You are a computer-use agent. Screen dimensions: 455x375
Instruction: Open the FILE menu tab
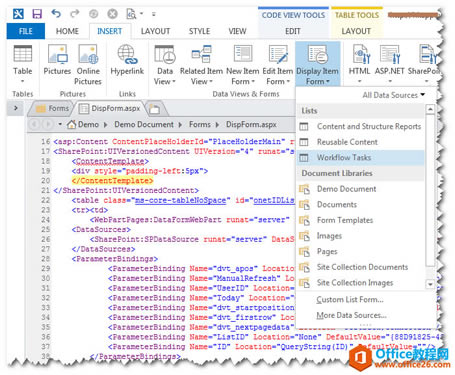coord(26,31)
